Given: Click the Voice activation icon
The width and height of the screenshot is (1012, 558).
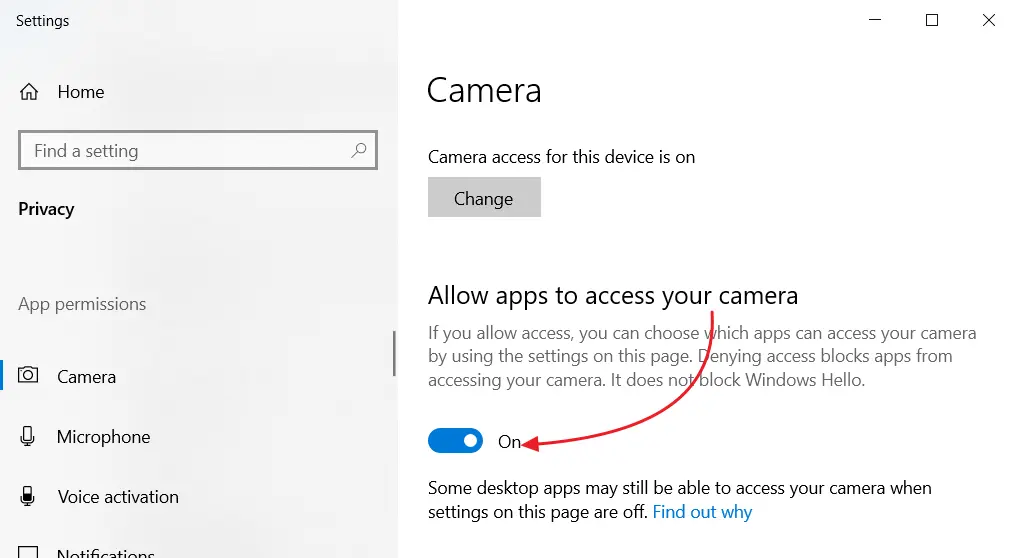Looking at the screenshot, I should [x=29, y=497].
